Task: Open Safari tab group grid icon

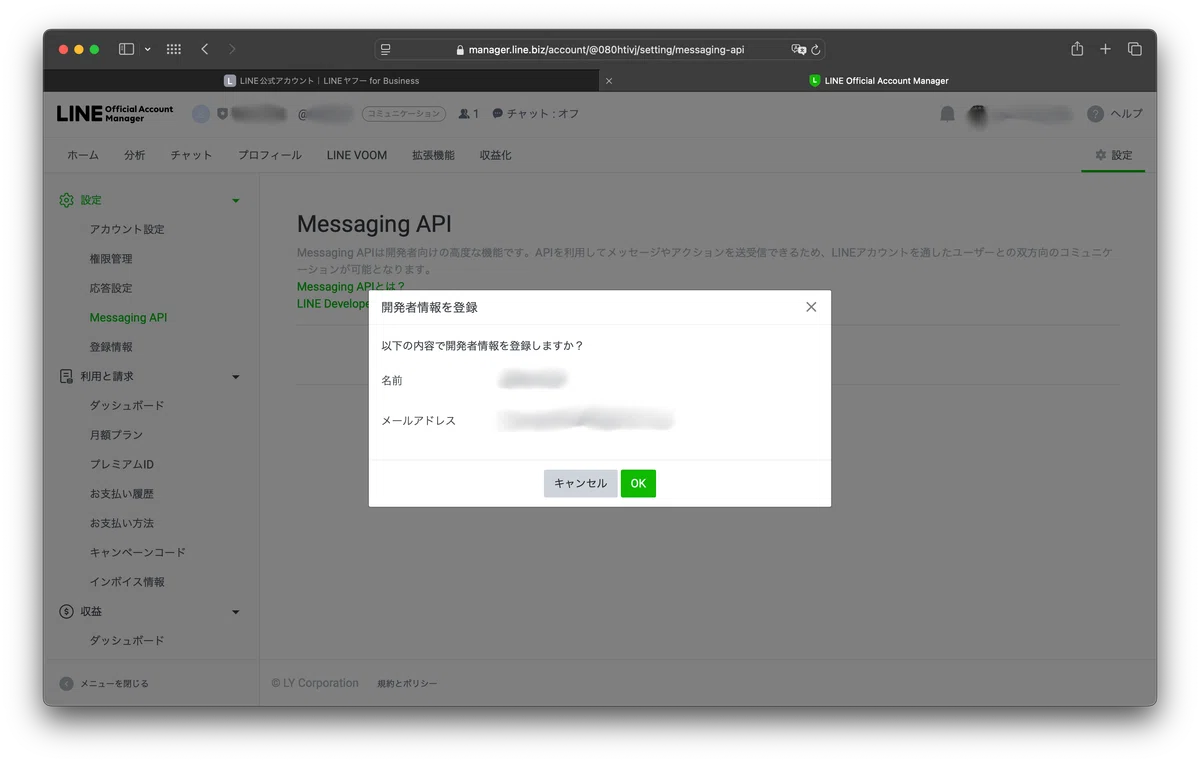Action: coord(173,49)
